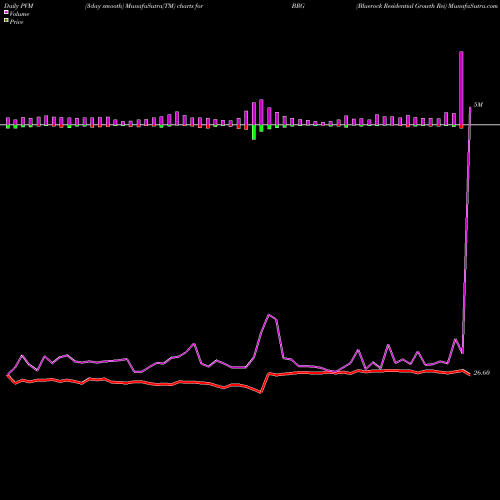Screen dimensions: 500x500
Task: Click the '(3day smooth) MunafaSutra(TM) charts for' text
Action: 144,6
